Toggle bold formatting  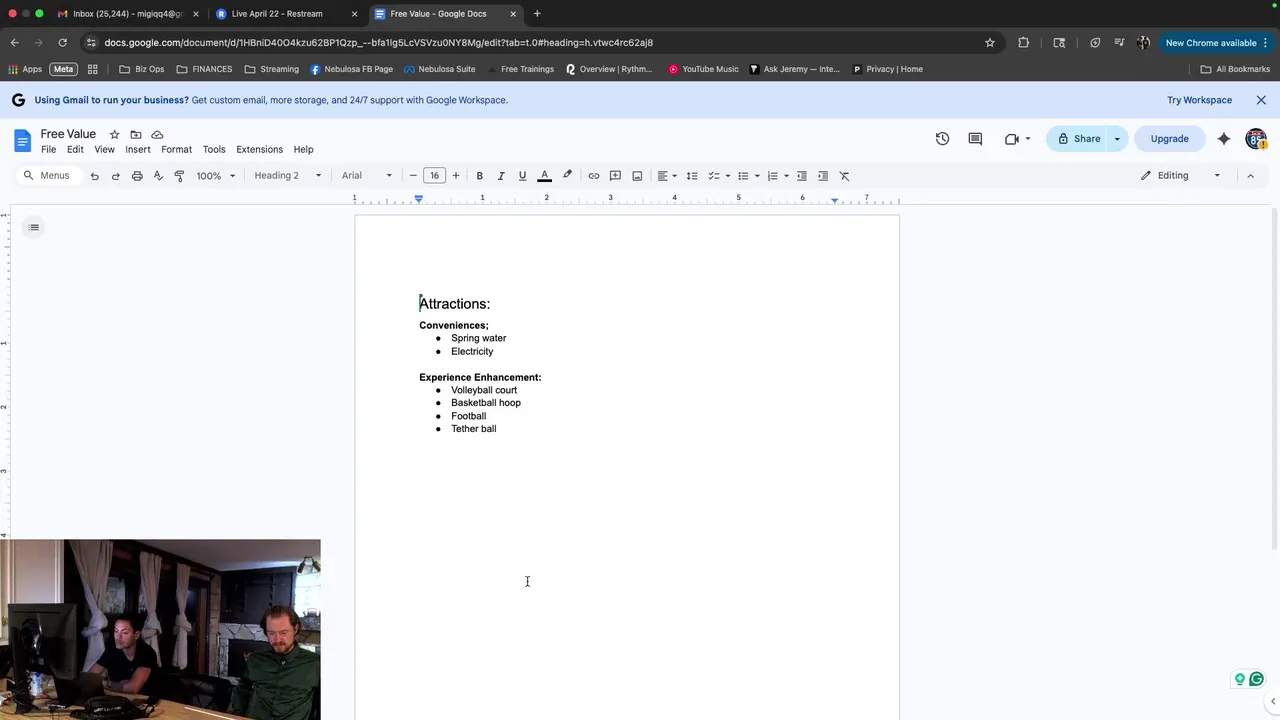[x=480, y=176]
